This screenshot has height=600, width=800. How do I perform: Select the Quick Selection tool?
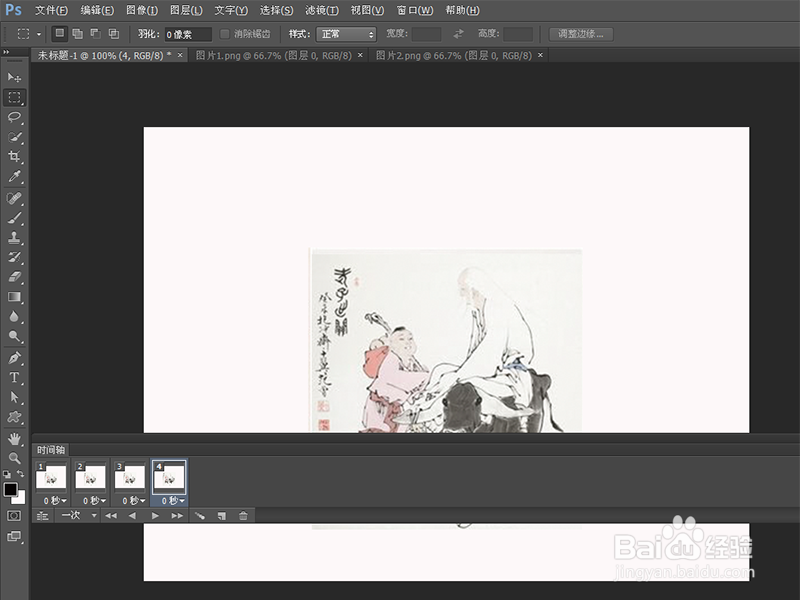pyautogui.click(x=14, y=137)
